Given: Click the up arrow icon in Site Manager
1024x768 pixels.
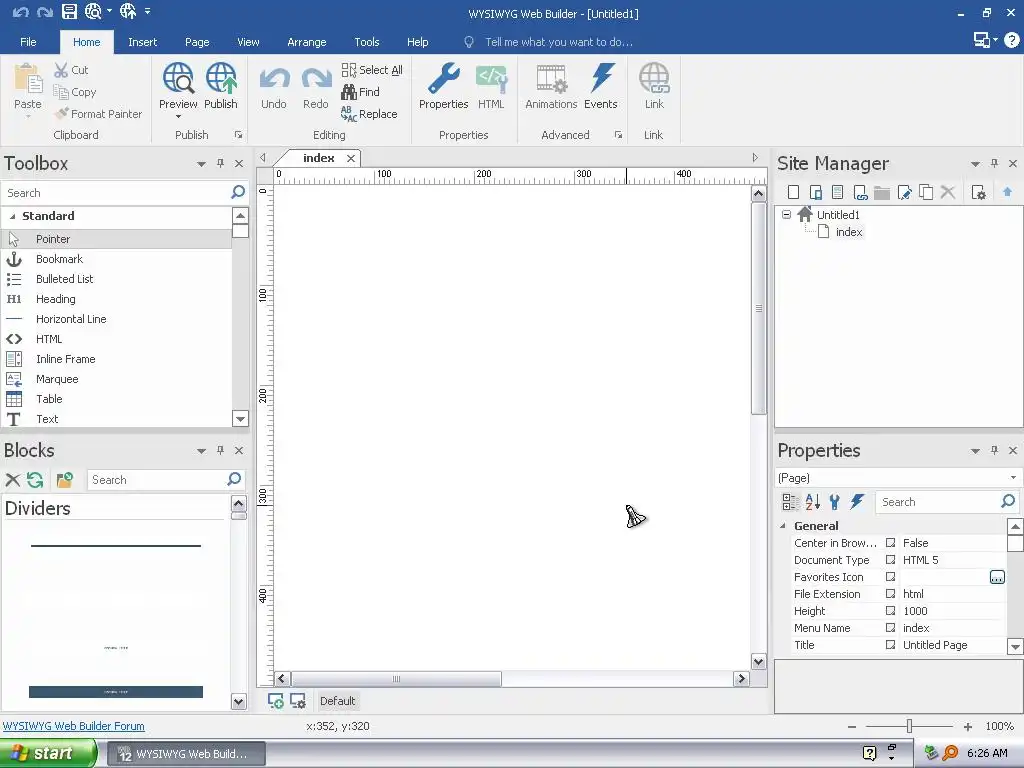Looking at the screenshot, I should point(1008,192).
